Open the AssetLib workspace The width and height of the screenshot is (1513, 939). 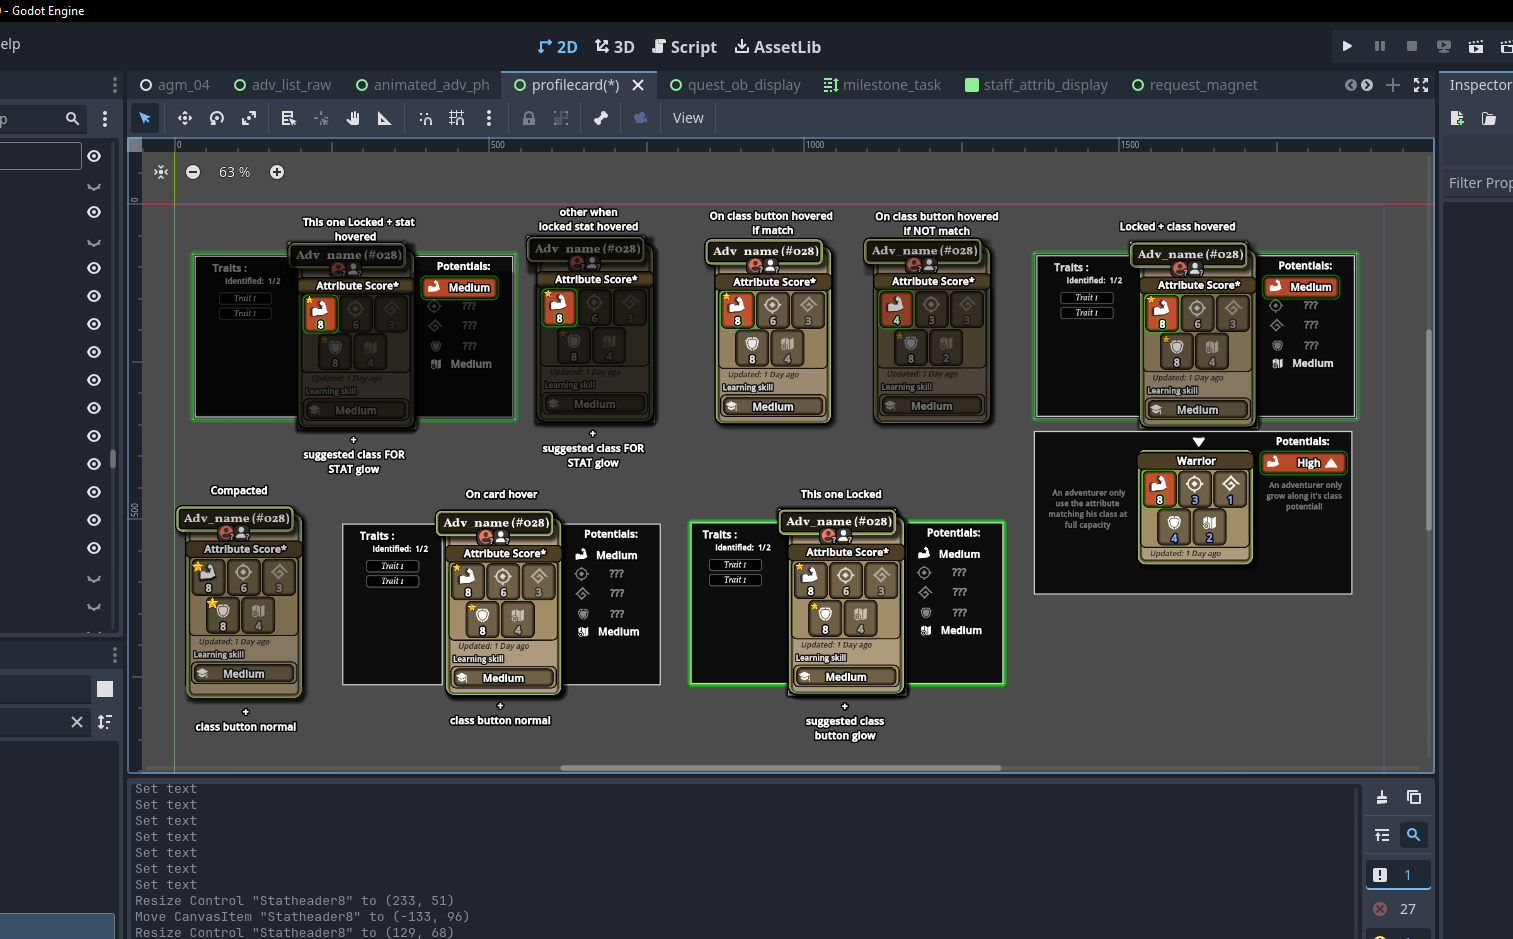coord(778,47)
